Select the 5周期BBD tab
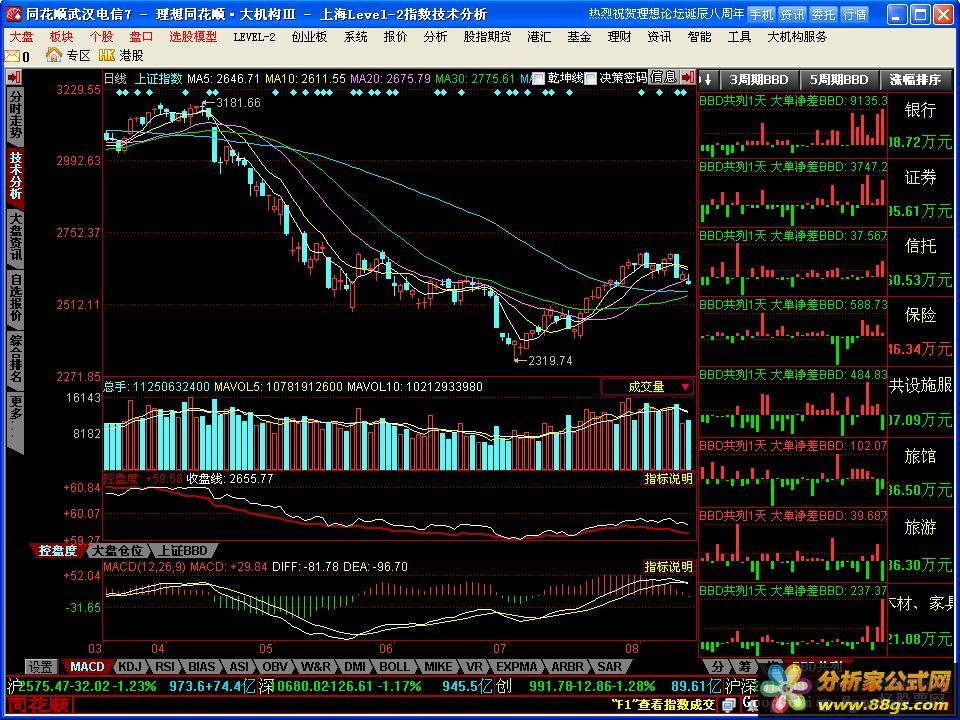The width and height of the screenshot is (960, 720). coord(839,80)
